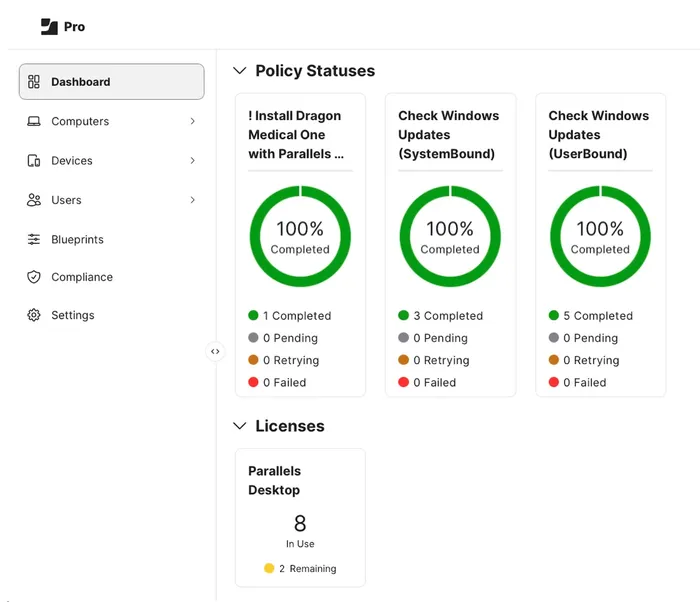The width and height of the screenshot is (700, 602).
Task: Click Users label in sidebar
Action: [x=67, y=200]
